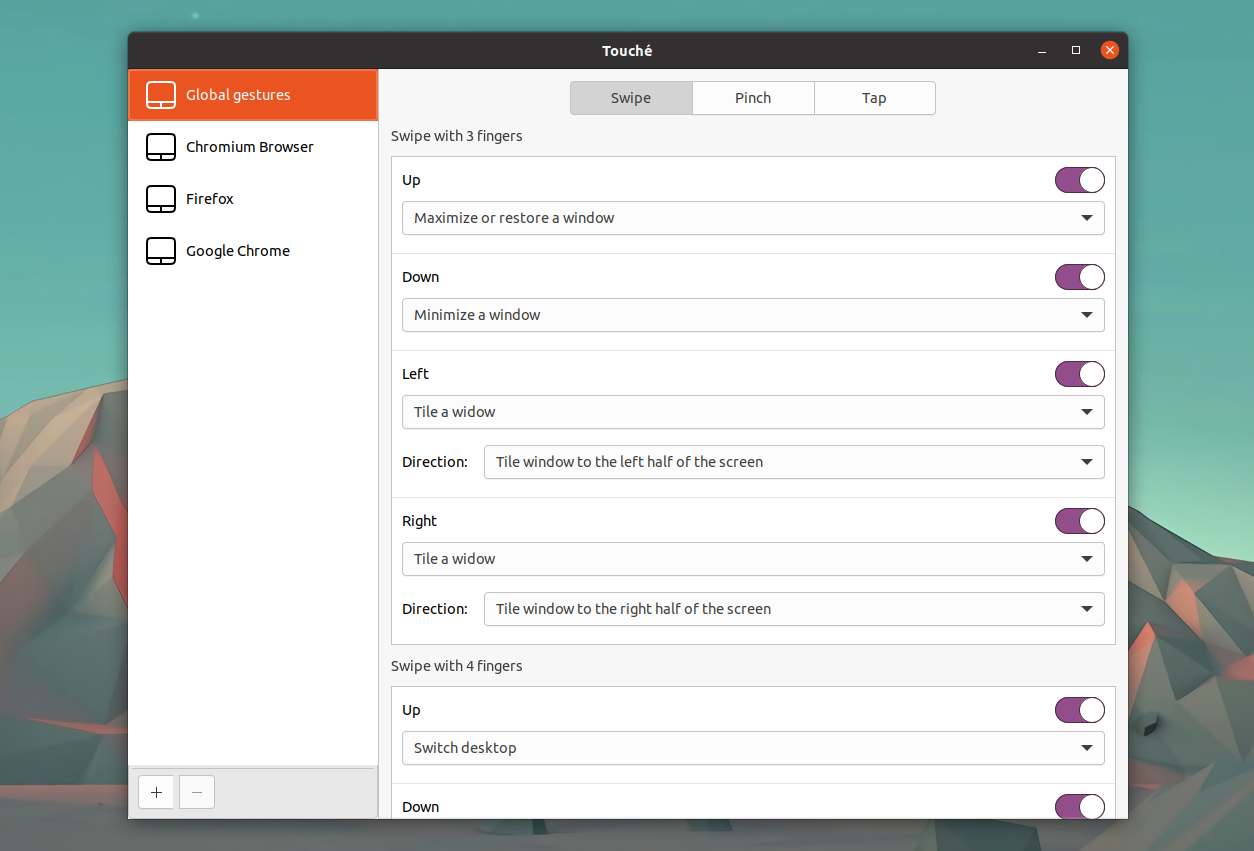Disable the 3-finger swipe Up gesture
1254x851 pixels.
(x=1079, y=180)
